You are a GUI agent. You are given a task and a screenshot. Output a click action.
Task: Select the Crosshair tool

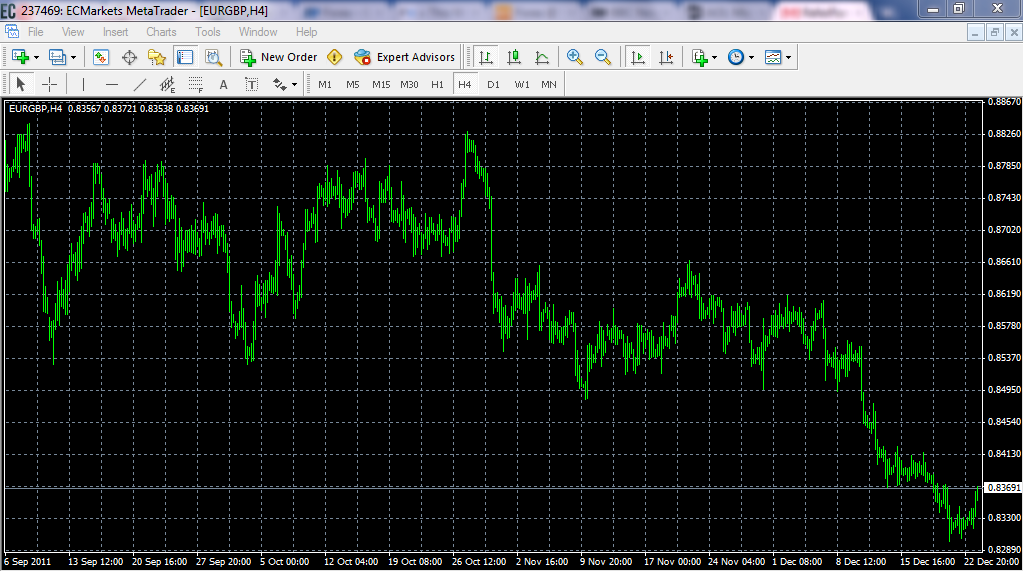(49, 84)
